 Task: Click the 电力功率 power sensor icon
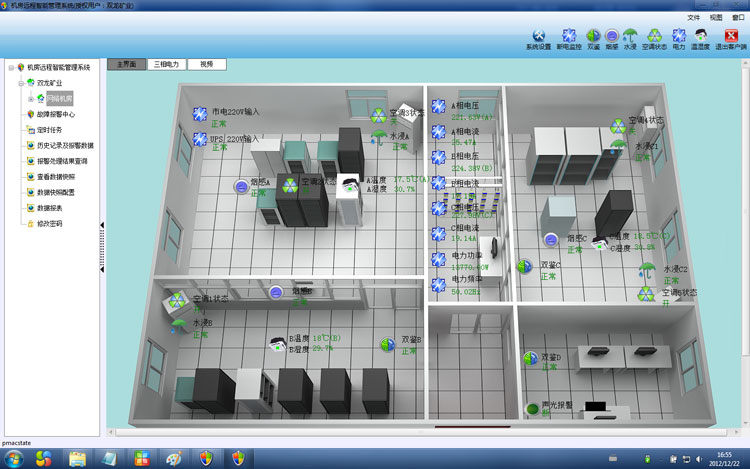(438, 257)
